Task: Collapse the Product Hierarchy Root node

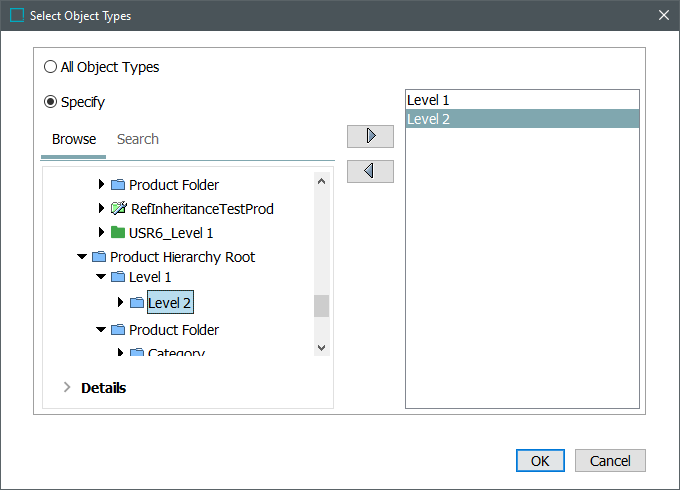Action: click(x=82, y=257)
